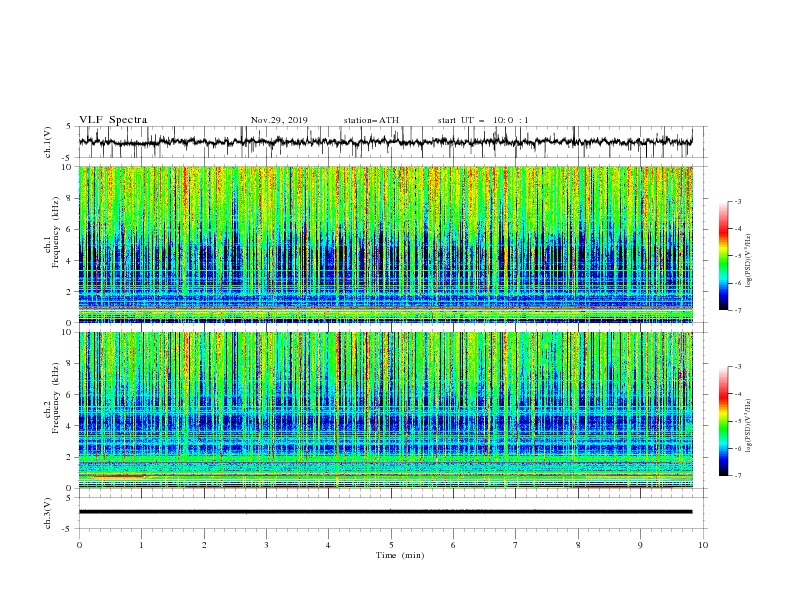Click the "ch.3(V)" axis label
The image size is (792, 612).
pos(48,513)
